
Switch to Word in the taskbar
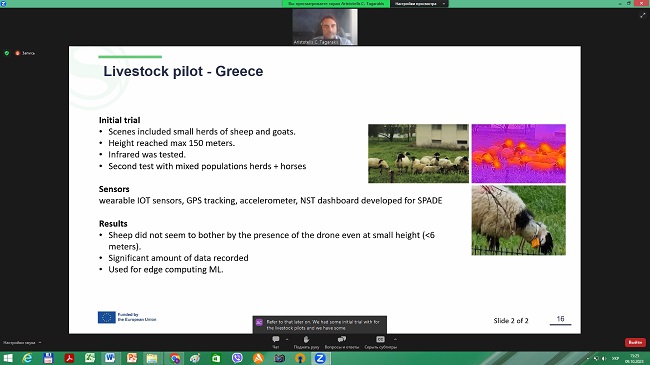(110, 358)
